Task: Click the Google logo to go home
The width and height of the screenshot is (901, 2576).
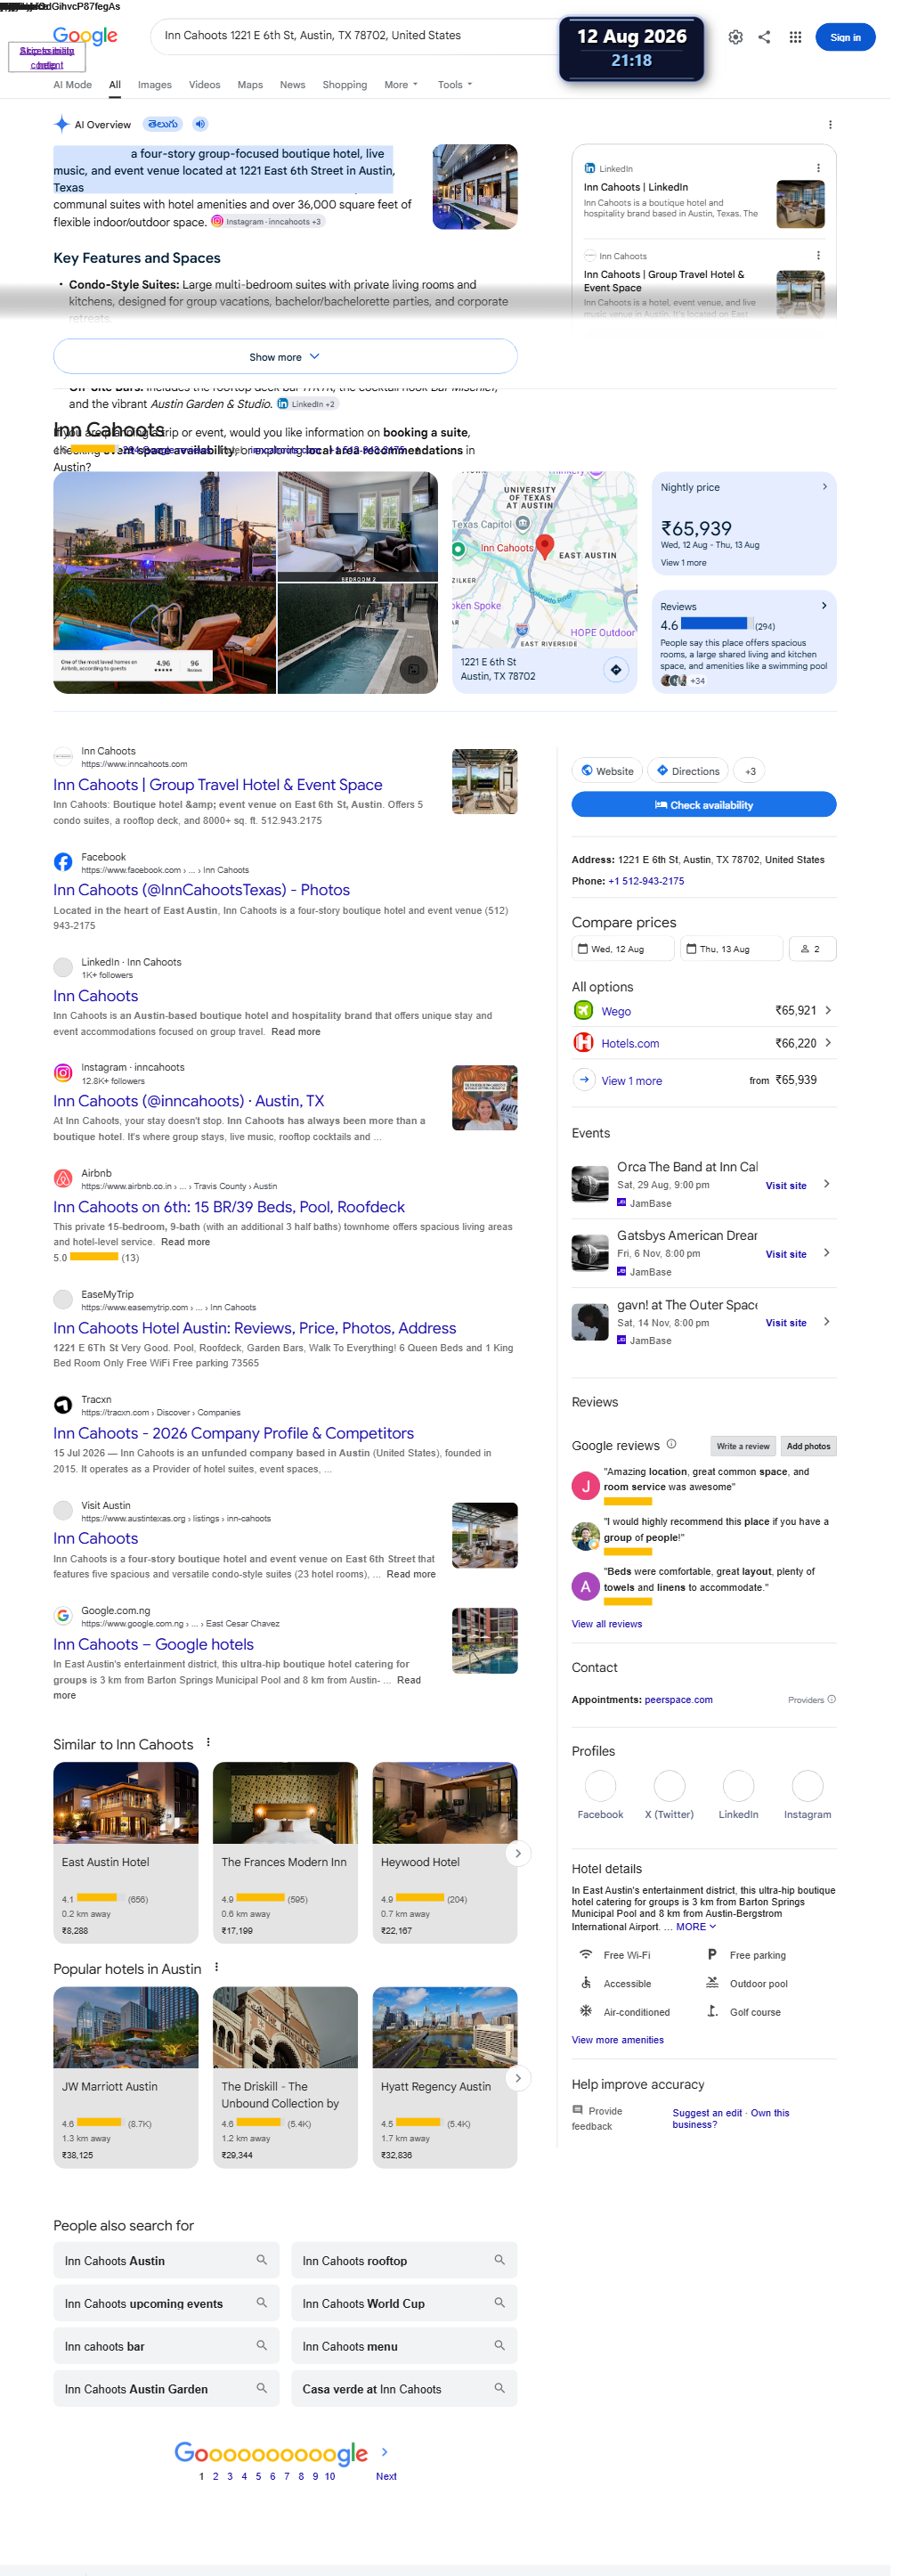Action: (x=85, y=36)
